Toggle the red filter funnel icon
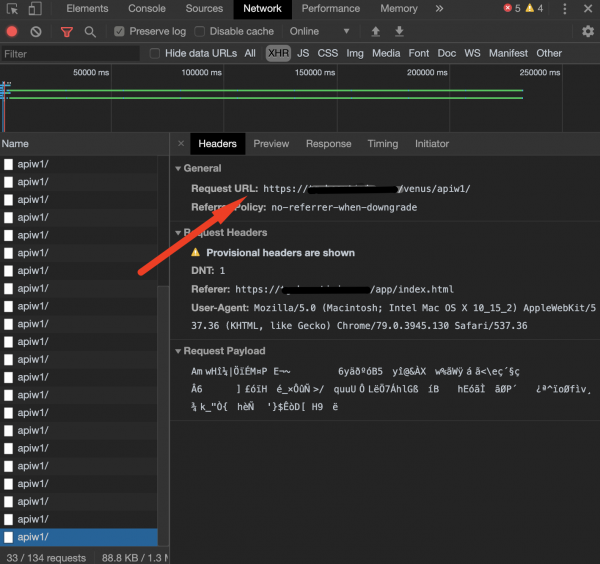The image size is (600, 564). tap(67, 32)
